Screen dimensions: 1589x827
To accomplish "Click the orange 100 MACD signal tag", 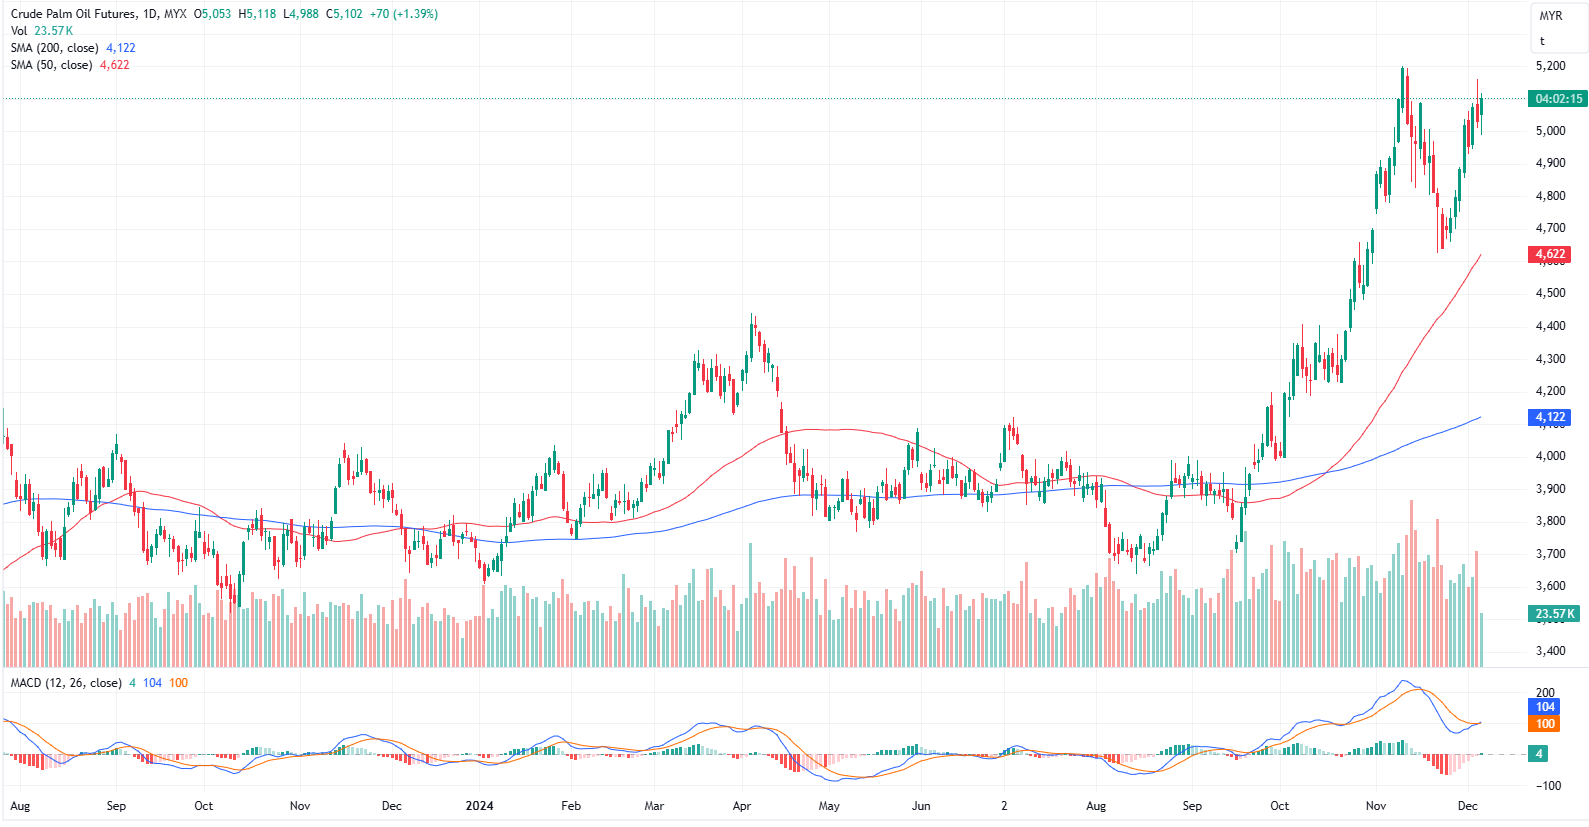I will click(x=1545, y=724).
